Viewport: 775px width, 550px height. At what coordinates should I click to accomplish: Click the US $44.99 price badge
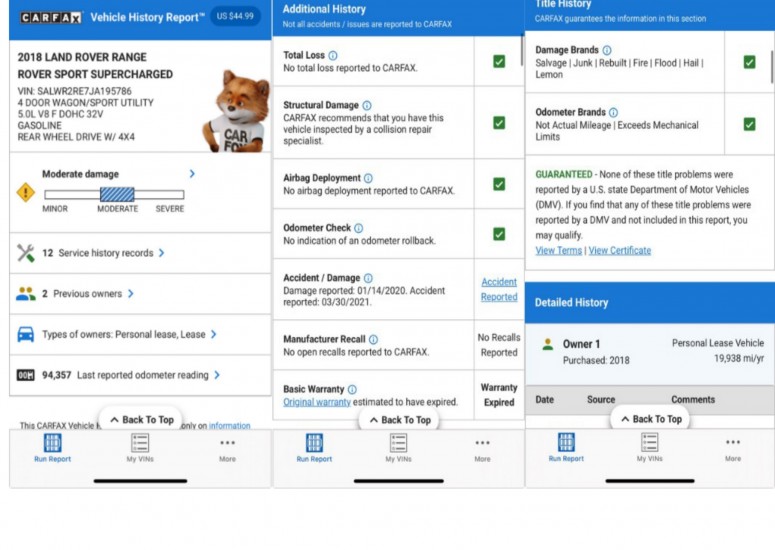click(235, 16)
